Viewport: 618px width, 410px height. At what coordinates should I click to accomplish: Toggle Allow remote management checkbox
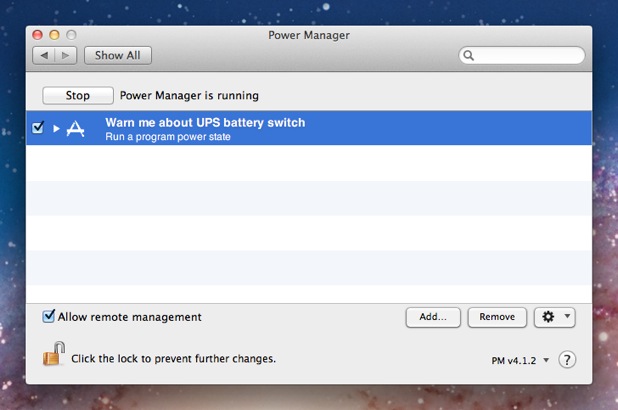(48, 316)
